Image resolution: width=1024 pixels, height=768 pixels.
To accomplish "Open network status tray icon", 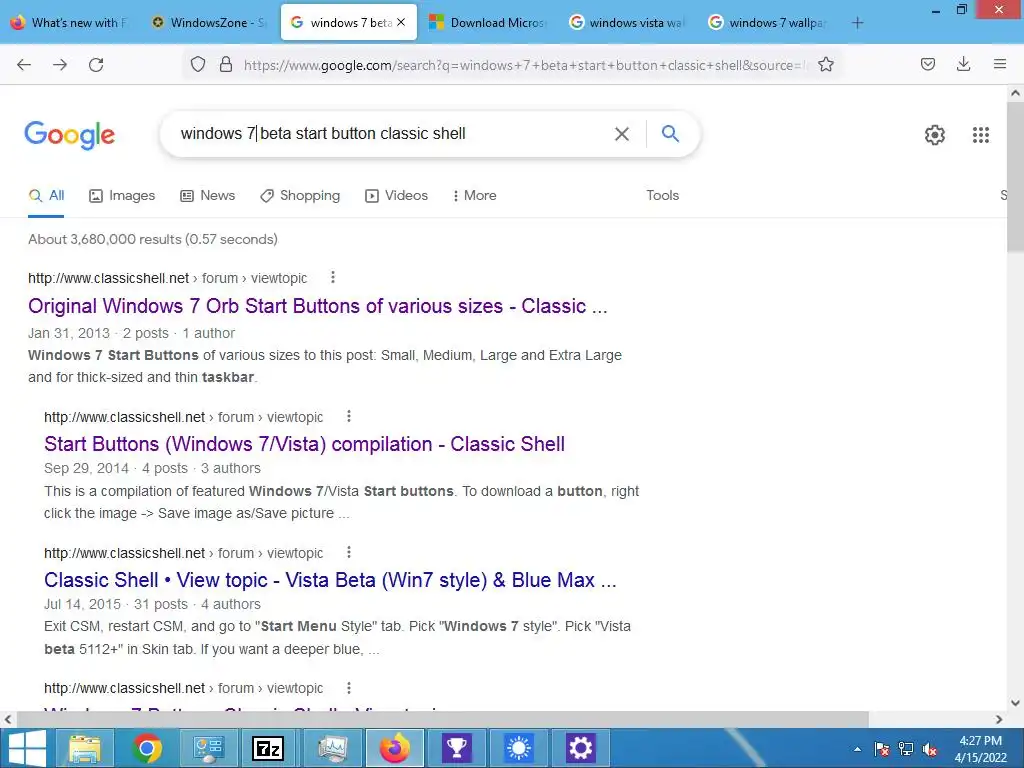I will (906, 749).
